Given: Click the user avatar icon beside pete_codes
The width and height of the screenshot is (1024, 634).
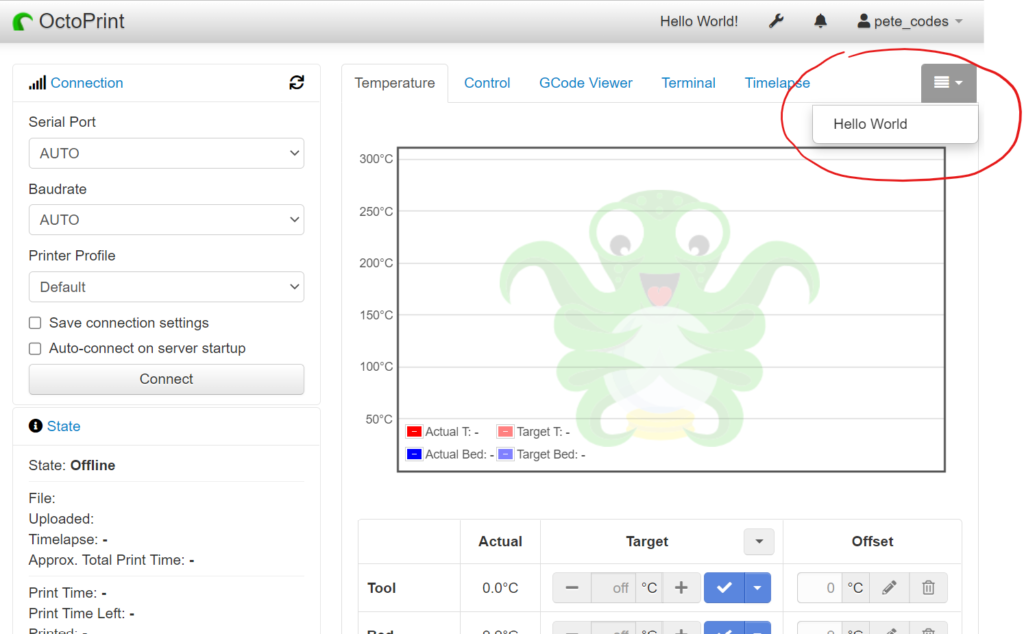Looking at the screenshot, I should tap(863, 22).
